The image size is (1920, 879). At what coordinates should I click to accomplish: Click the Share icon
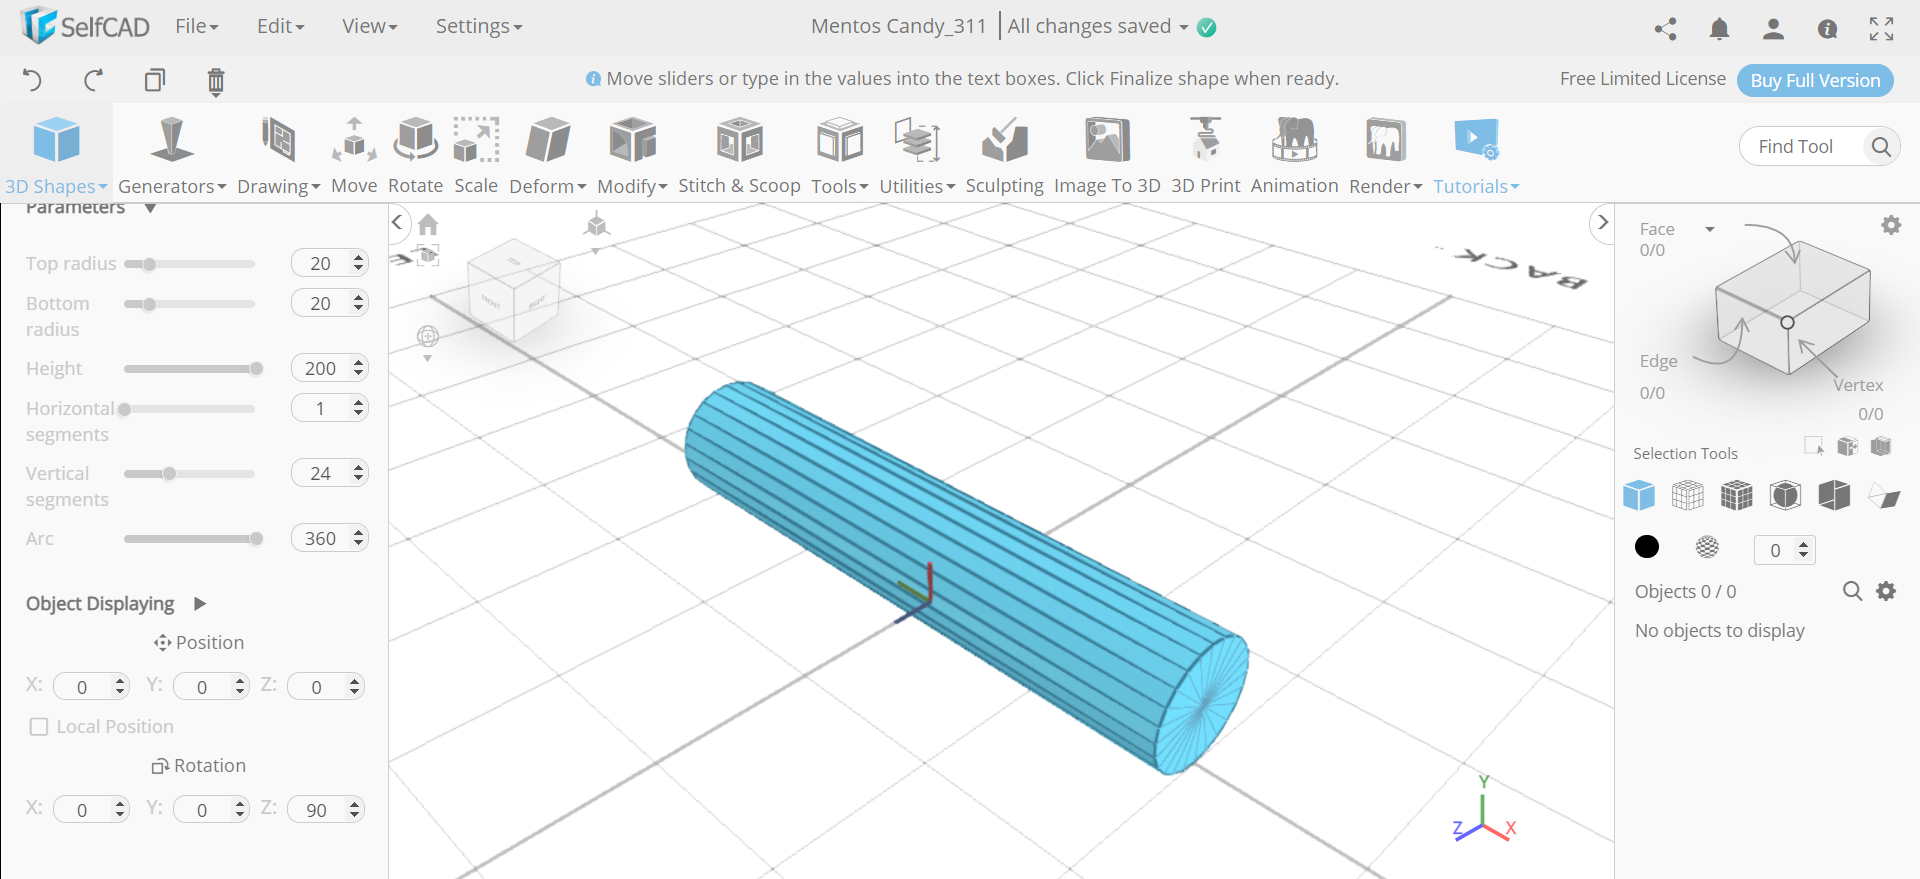pyautogui.click(x=1665, y=29)
